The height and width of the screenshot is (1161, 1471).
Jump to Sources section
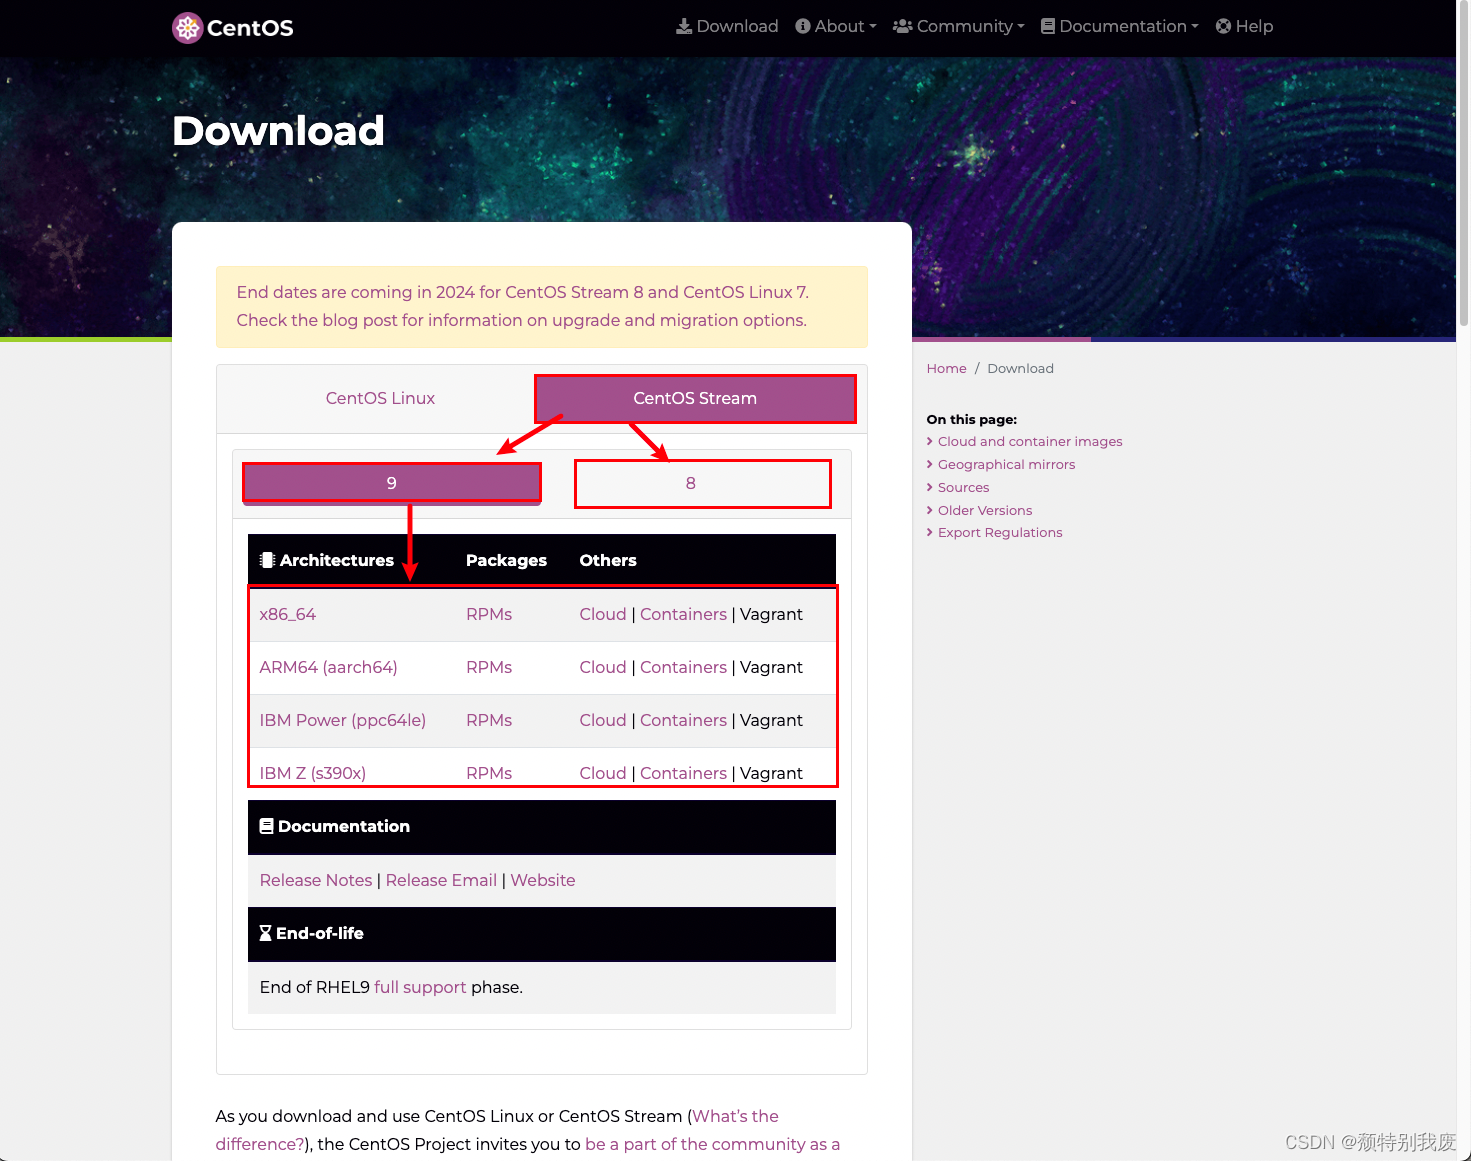[x=963, y=487]
